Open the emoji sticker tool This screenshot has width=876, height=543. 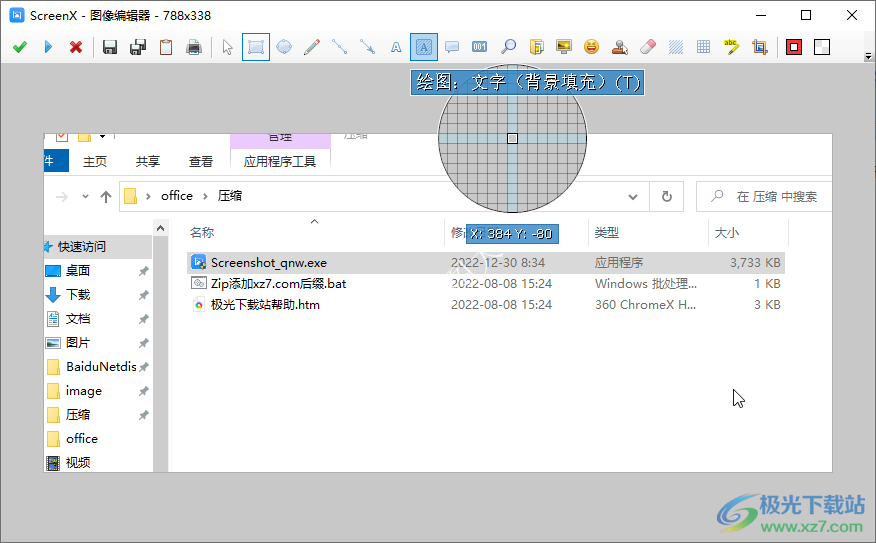point(592,47)
